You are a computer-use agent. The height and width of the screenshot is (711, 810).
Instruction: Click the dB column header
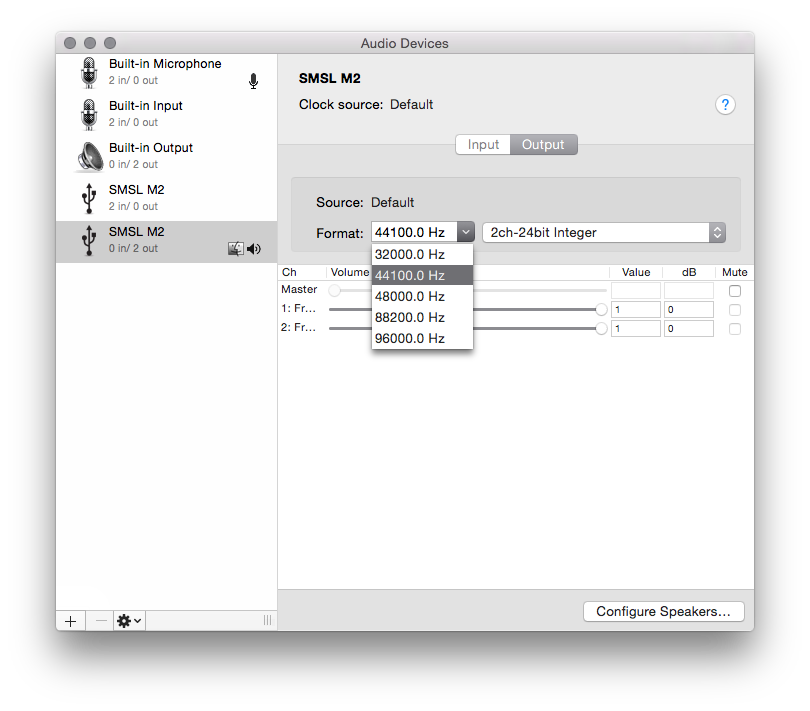point(689,272)
